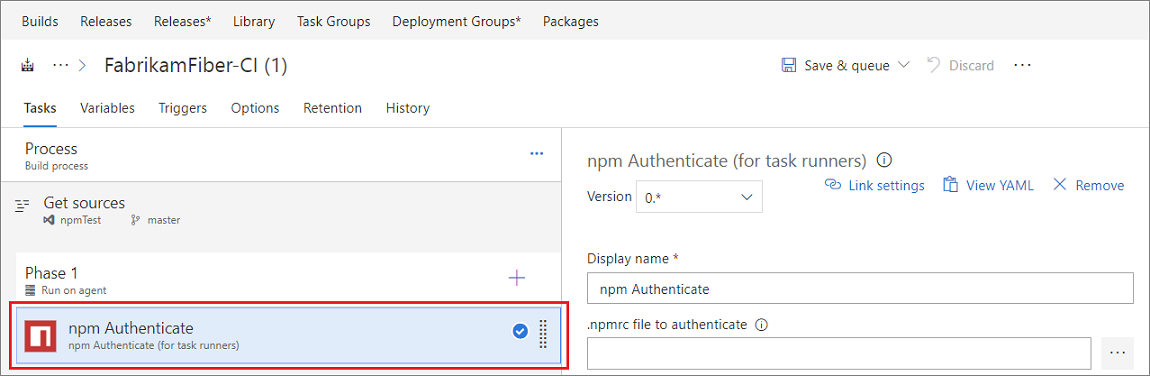
Task: Expand the breadcrumb ellipsis before FabrikamFiber-CI
Action: [59, 65]
